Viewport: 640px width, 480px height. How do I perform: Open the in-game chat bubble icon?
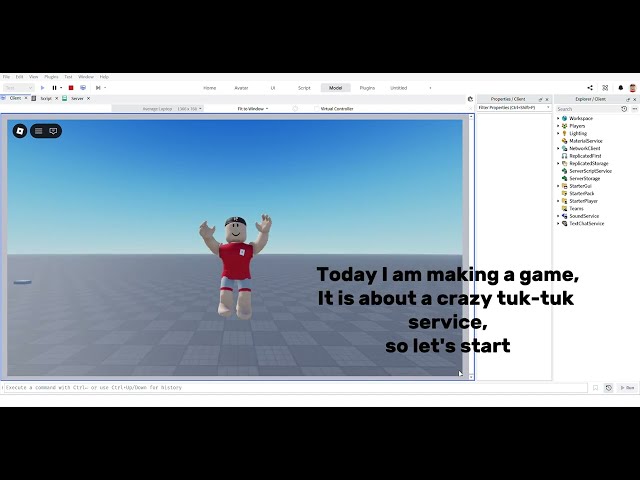(x=53, y=131)
